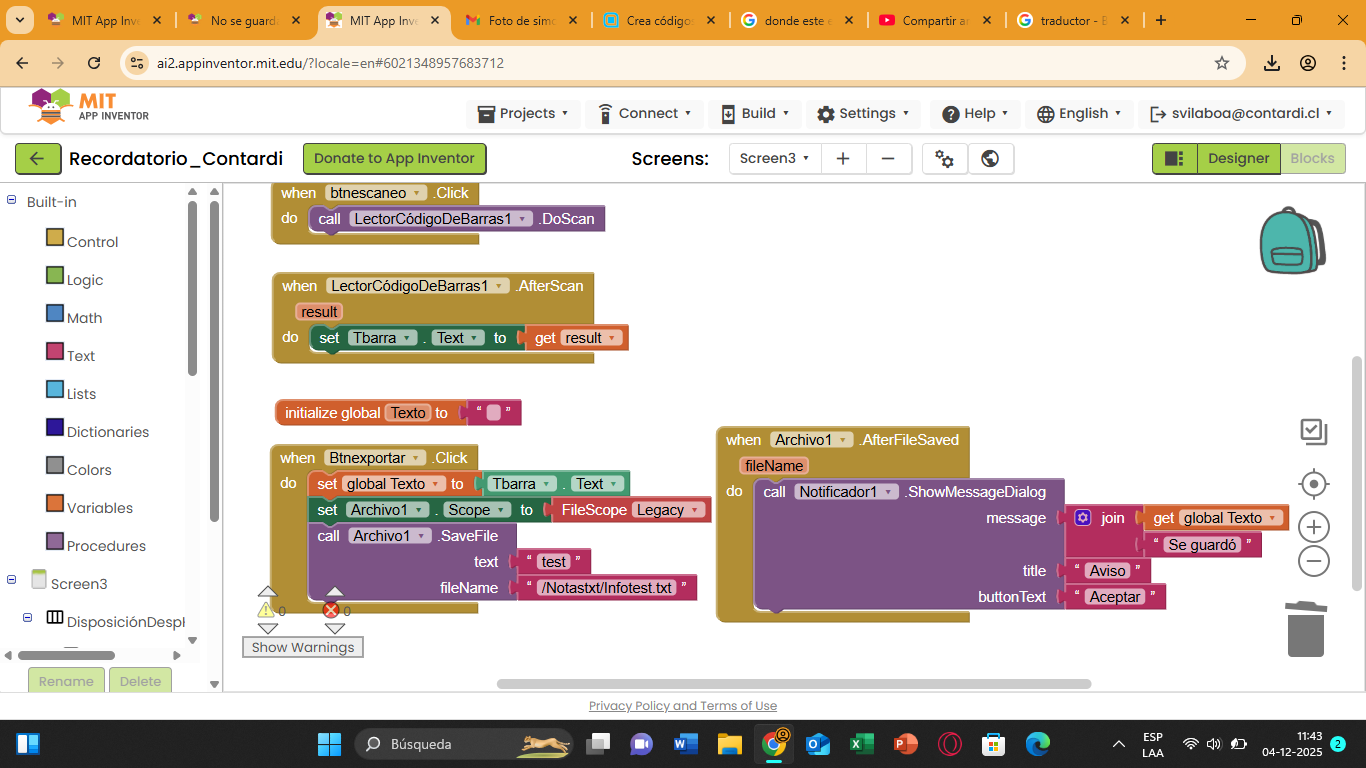Collapse the Built-in tree section
The width and height of the screenshot is (1366, 768).
point(12,201)
